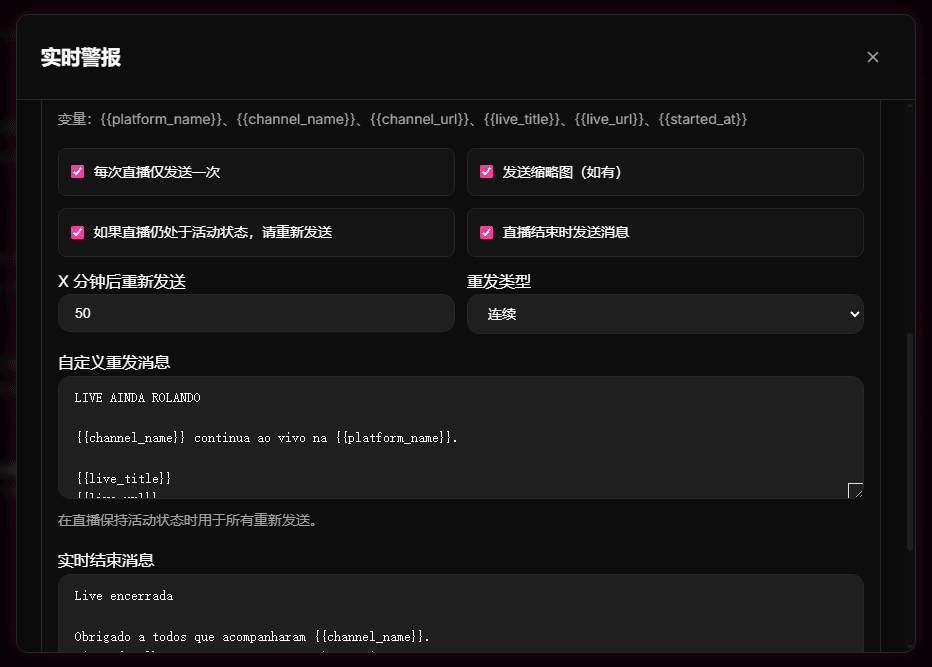Click the dialog's vertical scrollbar thumb
The image size is (932, 667).
(x=909, y=442)
